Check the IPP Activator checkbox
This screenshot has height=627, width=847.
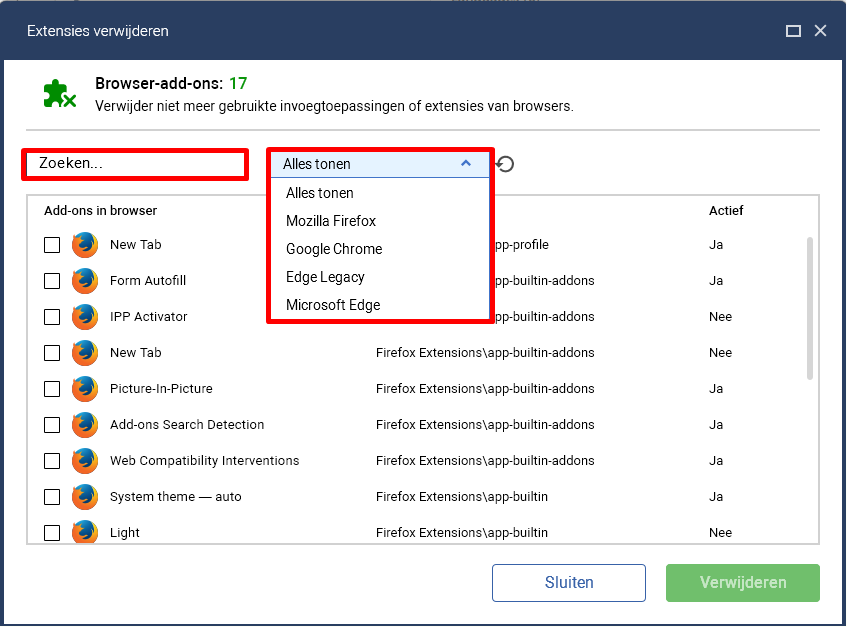(52, 316)
